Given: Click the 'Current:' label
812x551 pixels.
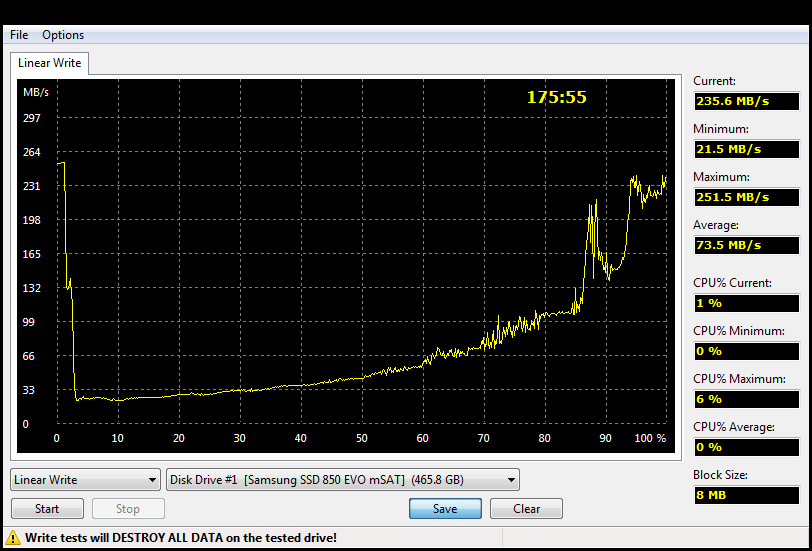Looking at the screenshot, I should pos(714,81).
